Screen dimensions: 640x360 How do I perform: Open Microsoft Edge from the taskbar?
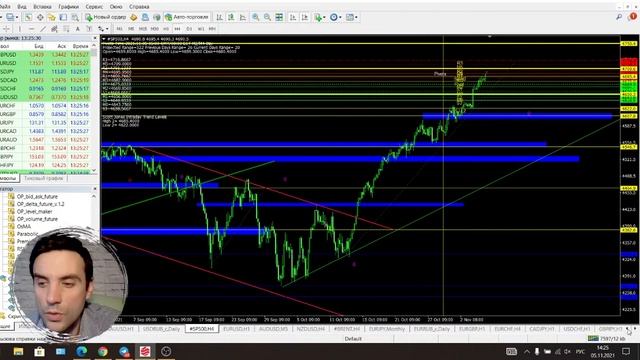pos(82,351)
